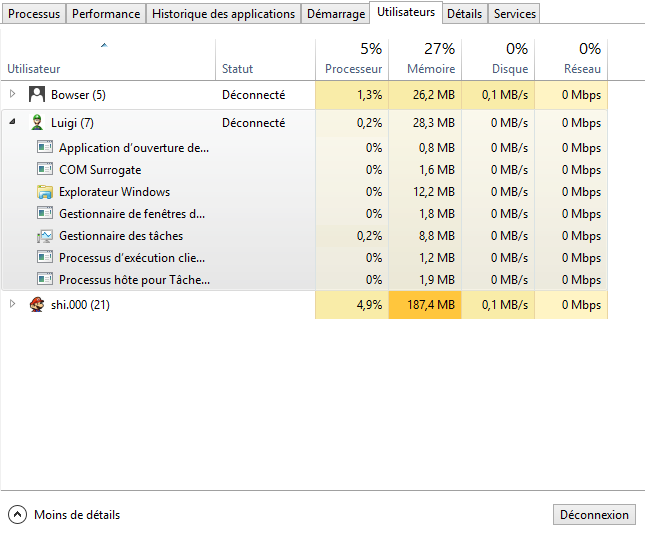Sort the list by Processeur usage
645x539 pixels.
pyautogui.click(x=352, y=59)
